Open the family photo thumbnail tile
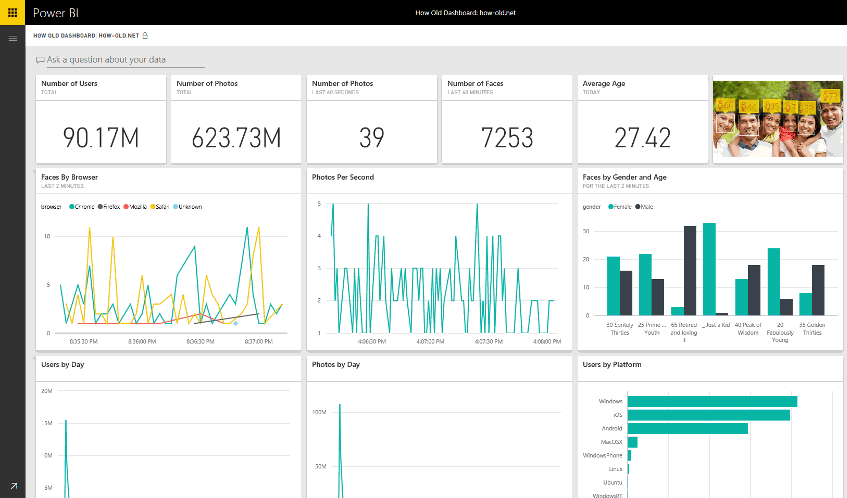 (x=777, y=118)
